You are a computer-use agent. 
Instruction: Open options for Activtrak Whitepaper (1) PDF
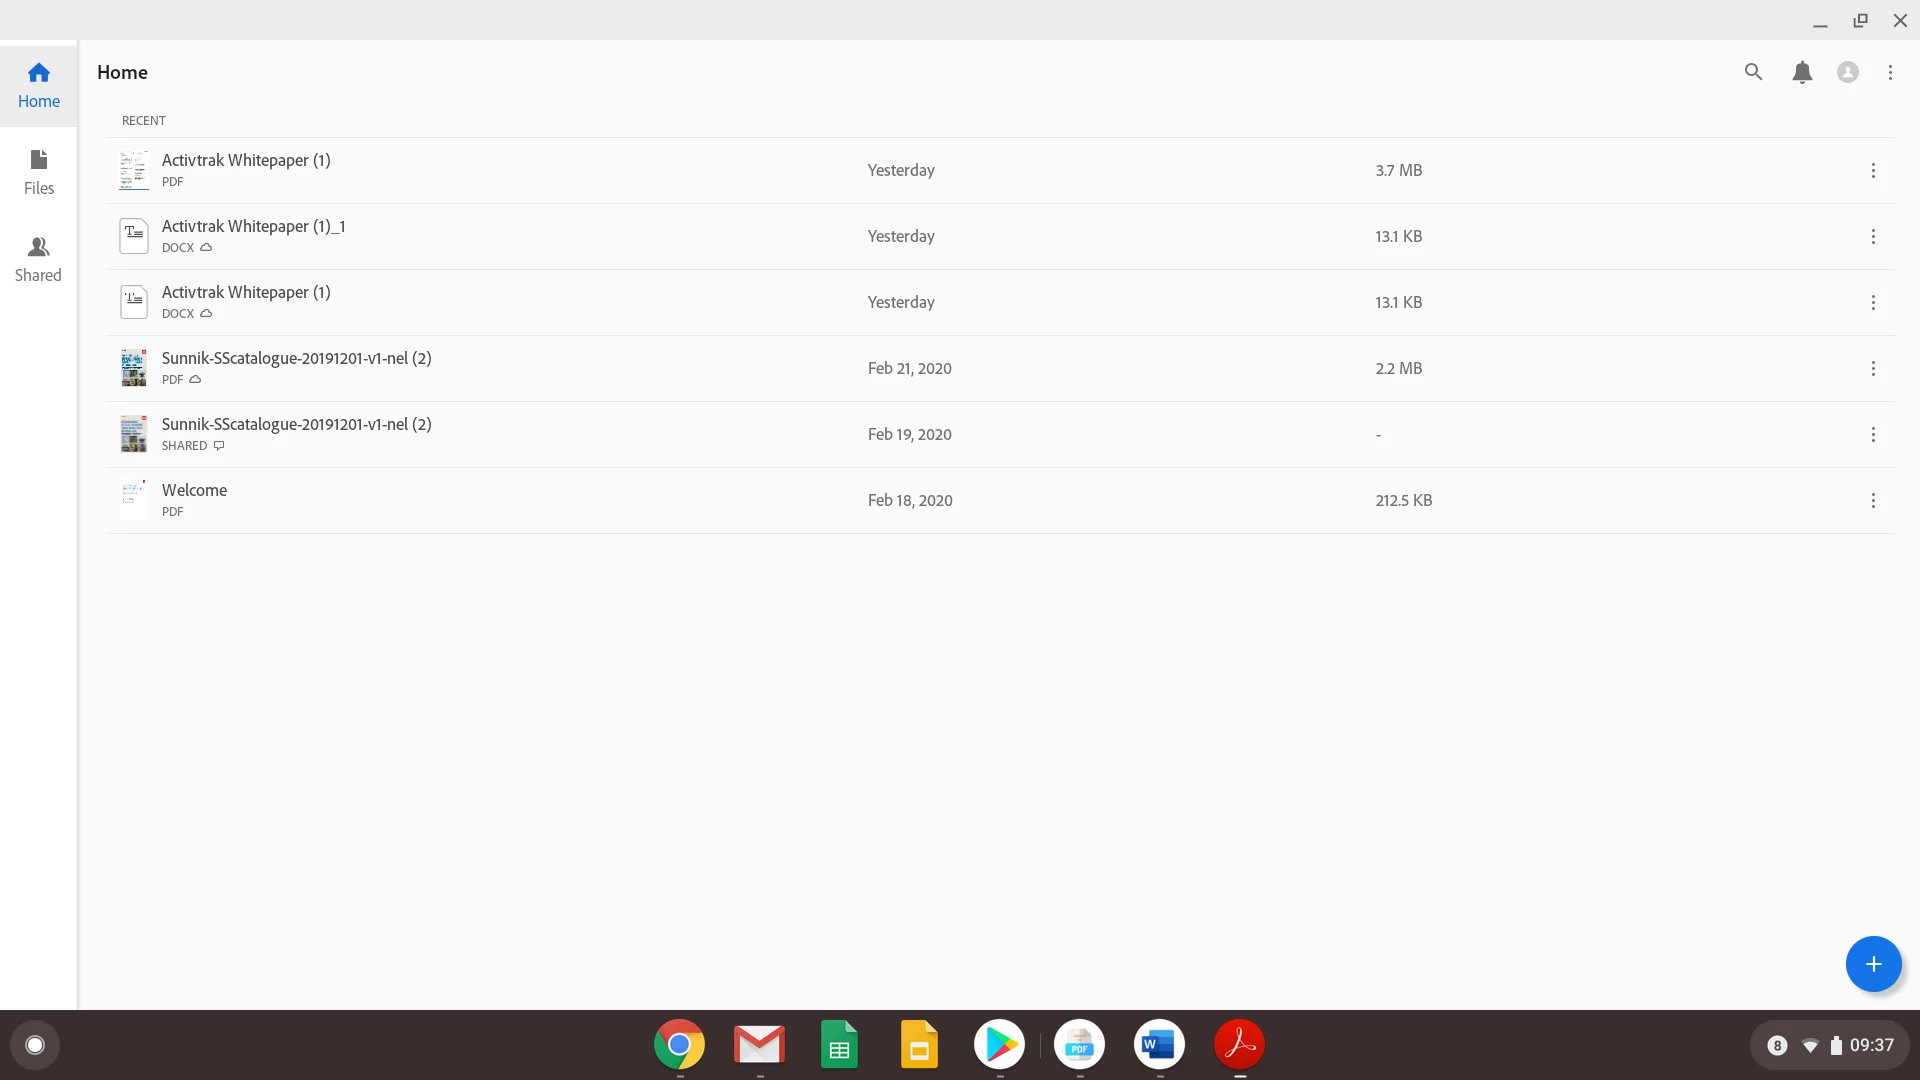click(x=1873, y=170)
